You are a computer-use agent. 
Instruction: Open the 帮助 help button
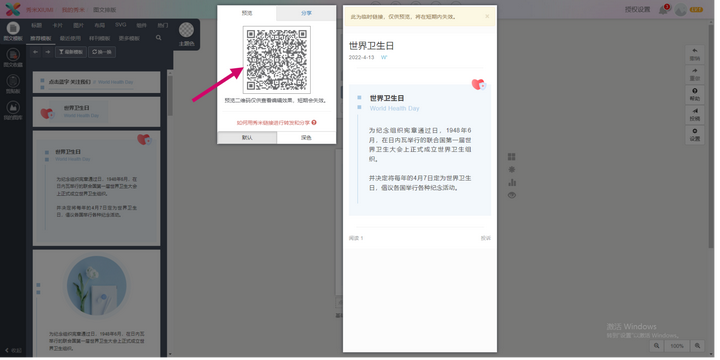coord(695,95)
